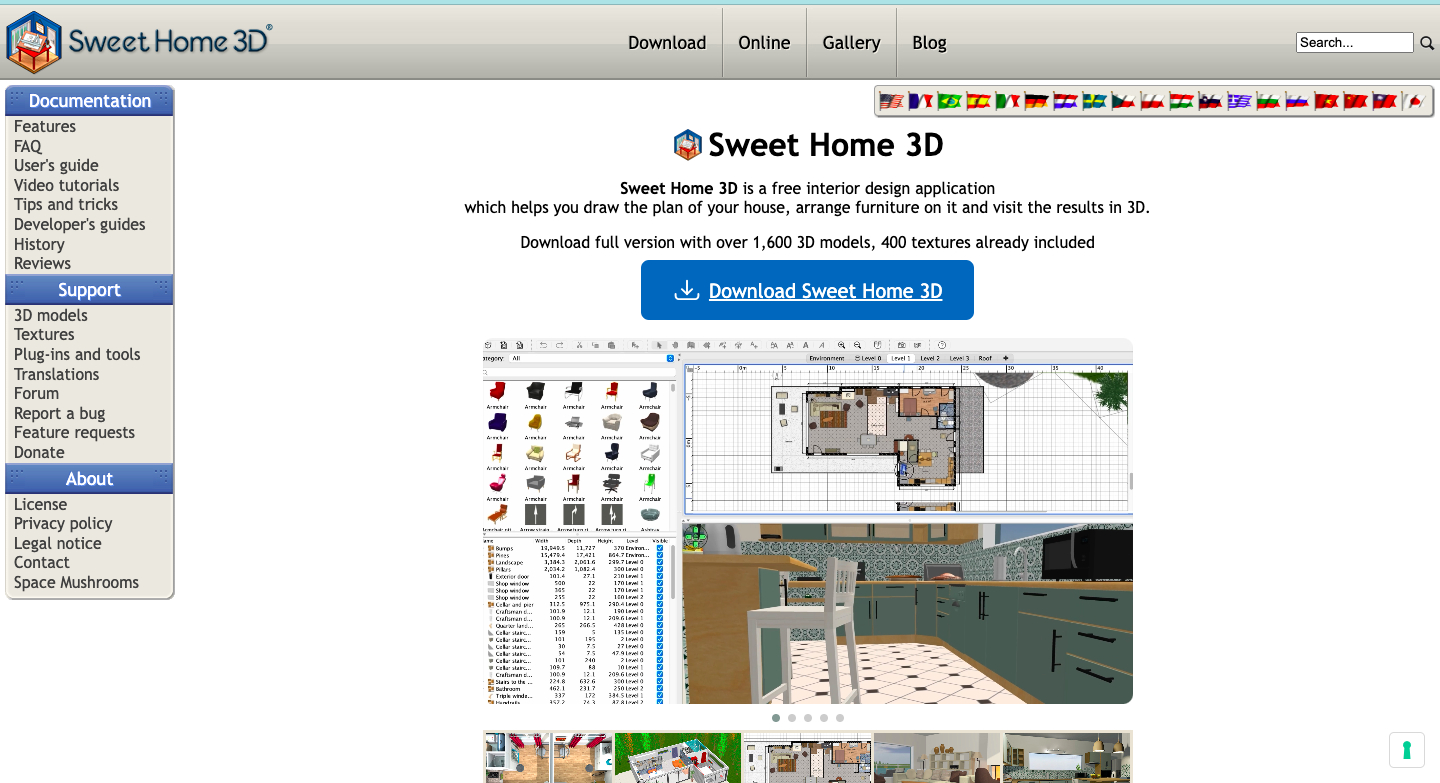The width and height of the screenshot is (1440, 783).
Task: Open the Space Mushrooms link
Action: pos(76,582)
